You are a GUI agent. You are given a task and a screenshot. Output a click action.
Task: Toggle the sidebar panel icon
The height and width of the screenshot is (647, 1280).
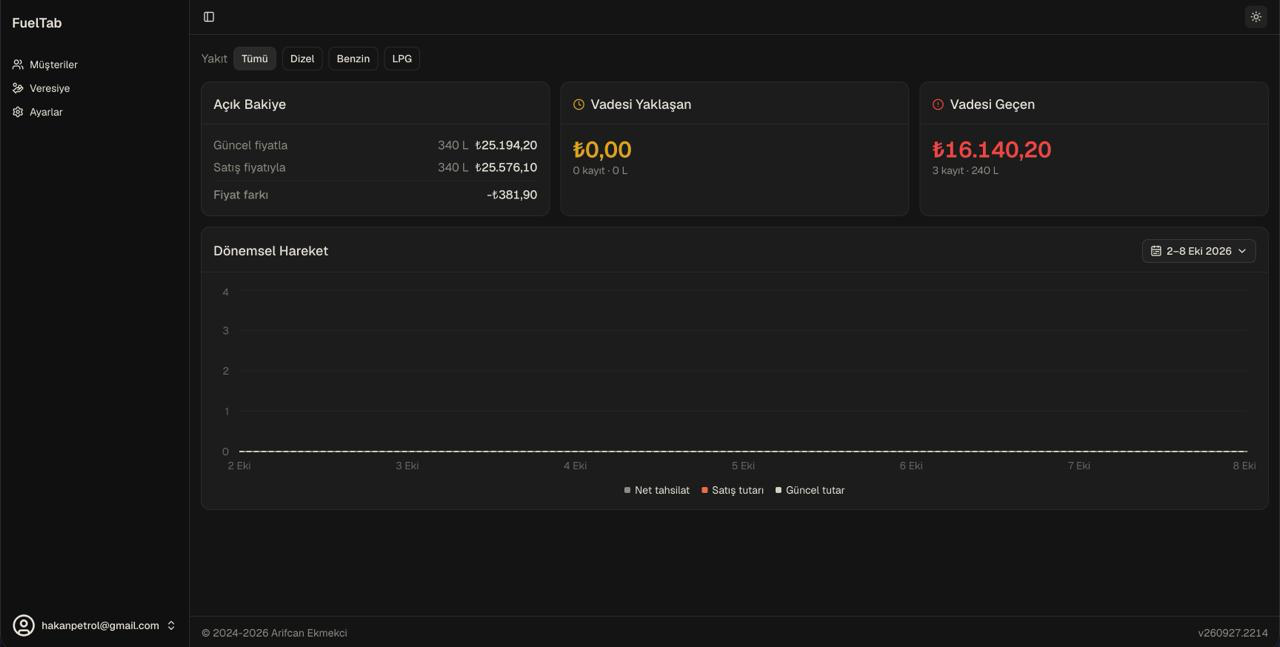[x=209, y=17]
